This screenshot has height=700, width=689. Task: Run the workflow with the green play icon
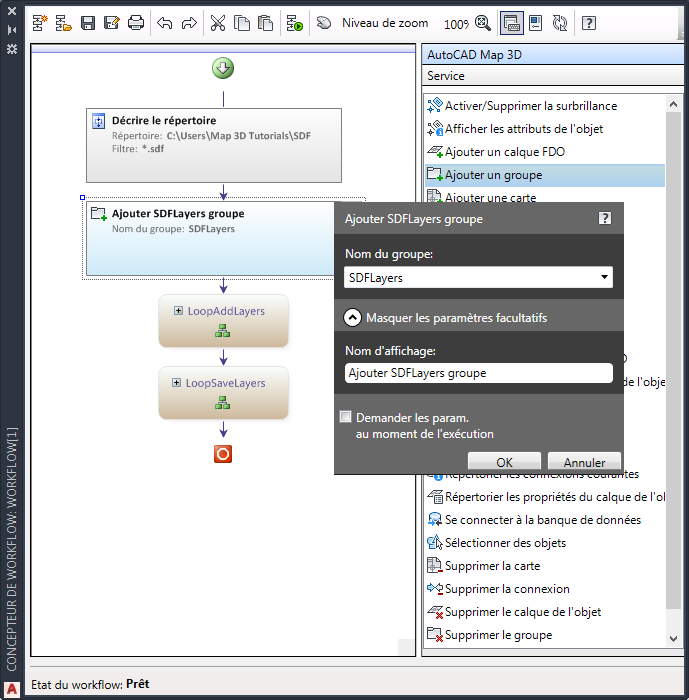tap(295, 23)
